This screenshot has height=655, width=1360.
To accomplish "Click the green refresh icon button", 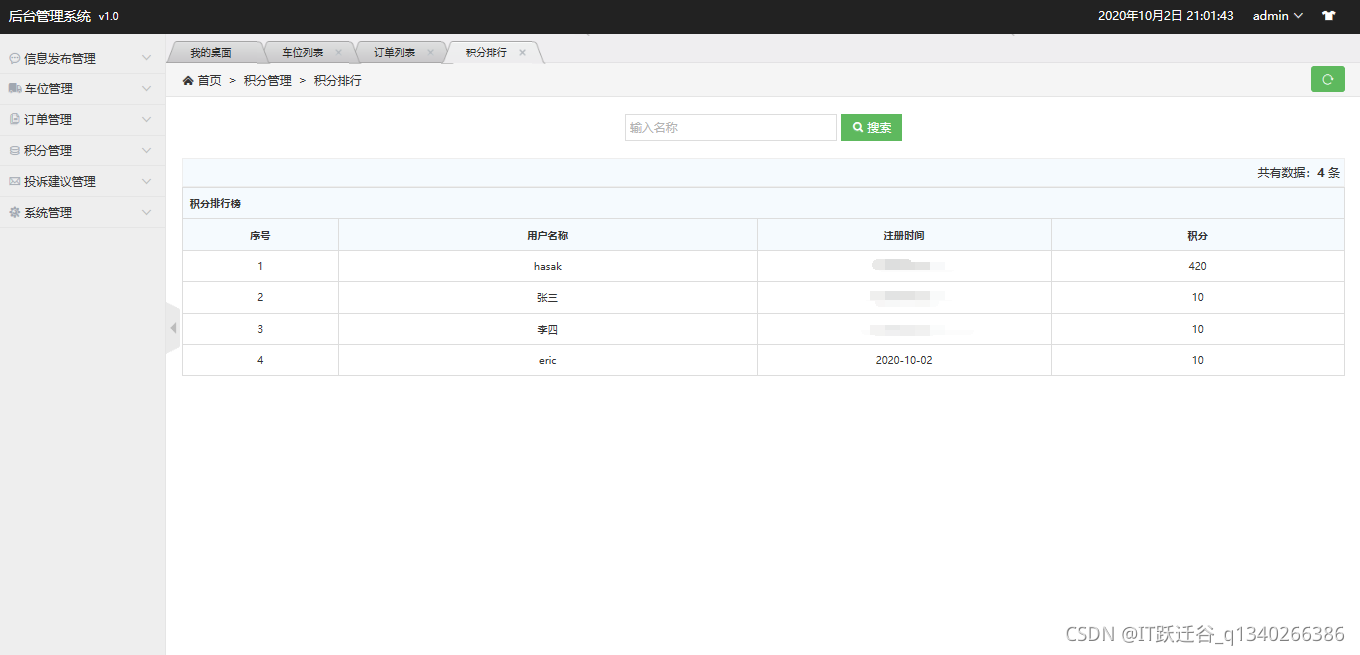I will point(1327,79).
